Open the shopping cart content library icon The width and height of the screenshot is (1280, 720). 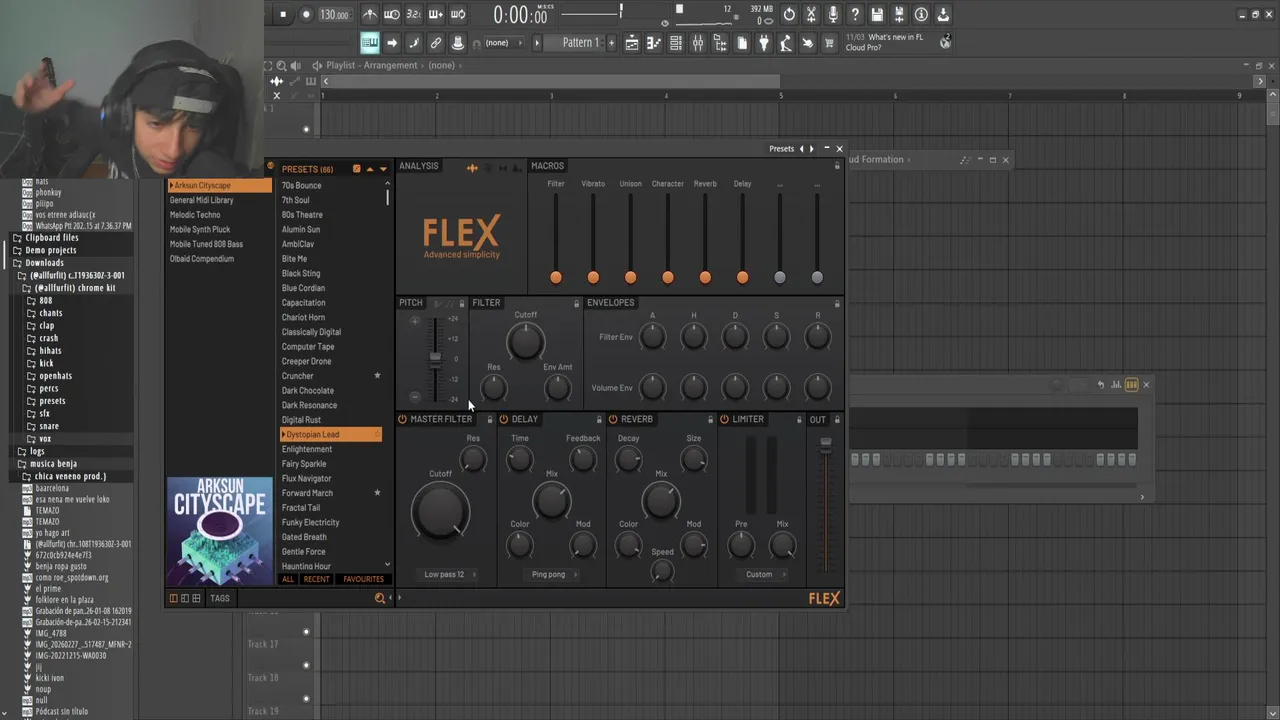coord(830,43)
